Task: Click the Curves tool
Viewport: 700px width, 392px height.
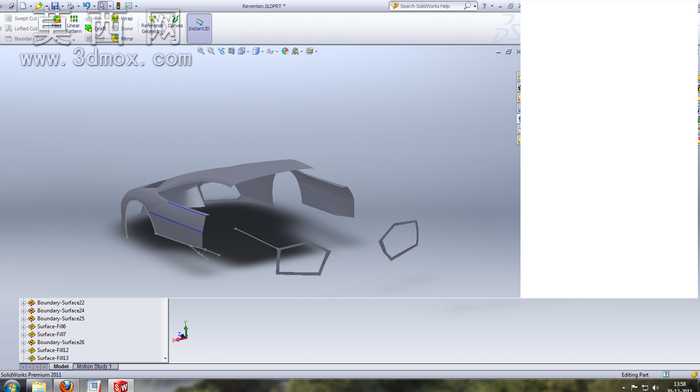Action: tap(175, 22)
